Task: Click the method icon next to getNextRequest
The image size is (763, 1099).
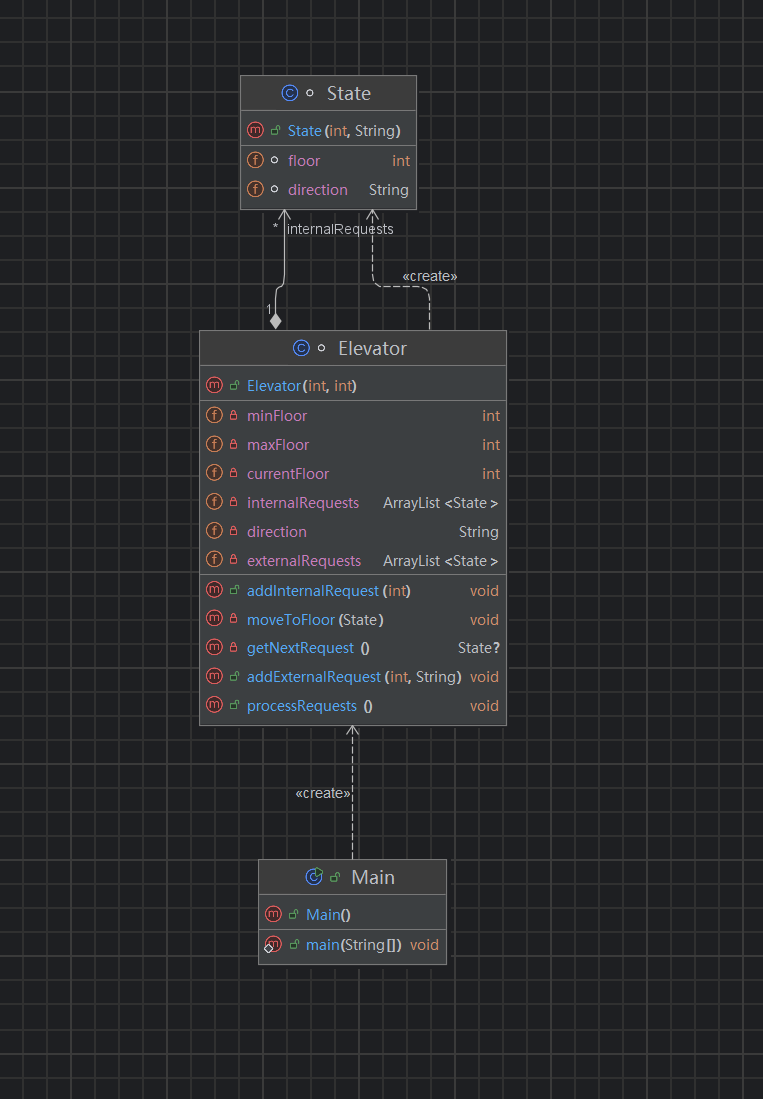Action: click(214, 647)
